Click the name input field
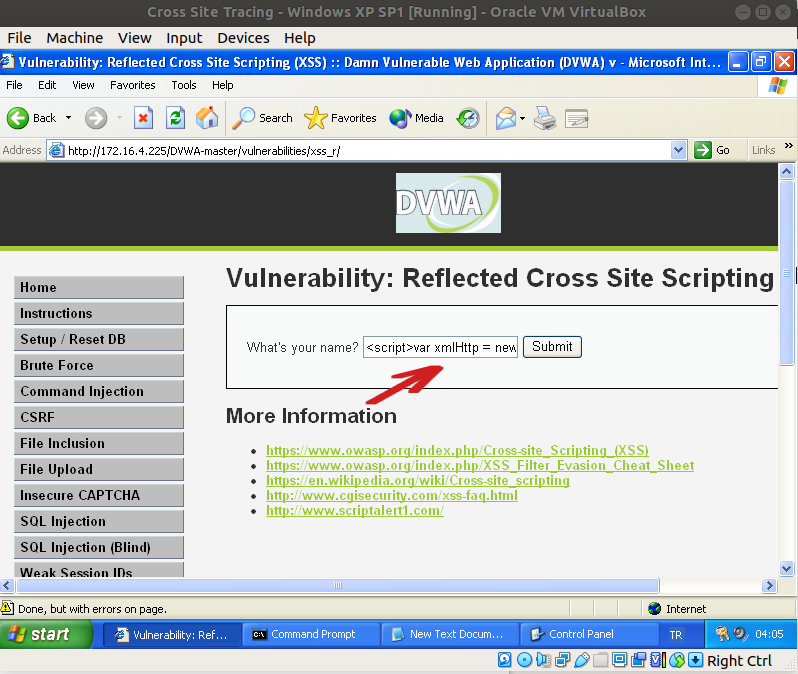Viewport: 798px width, 674px height. [x=440, y=347]
